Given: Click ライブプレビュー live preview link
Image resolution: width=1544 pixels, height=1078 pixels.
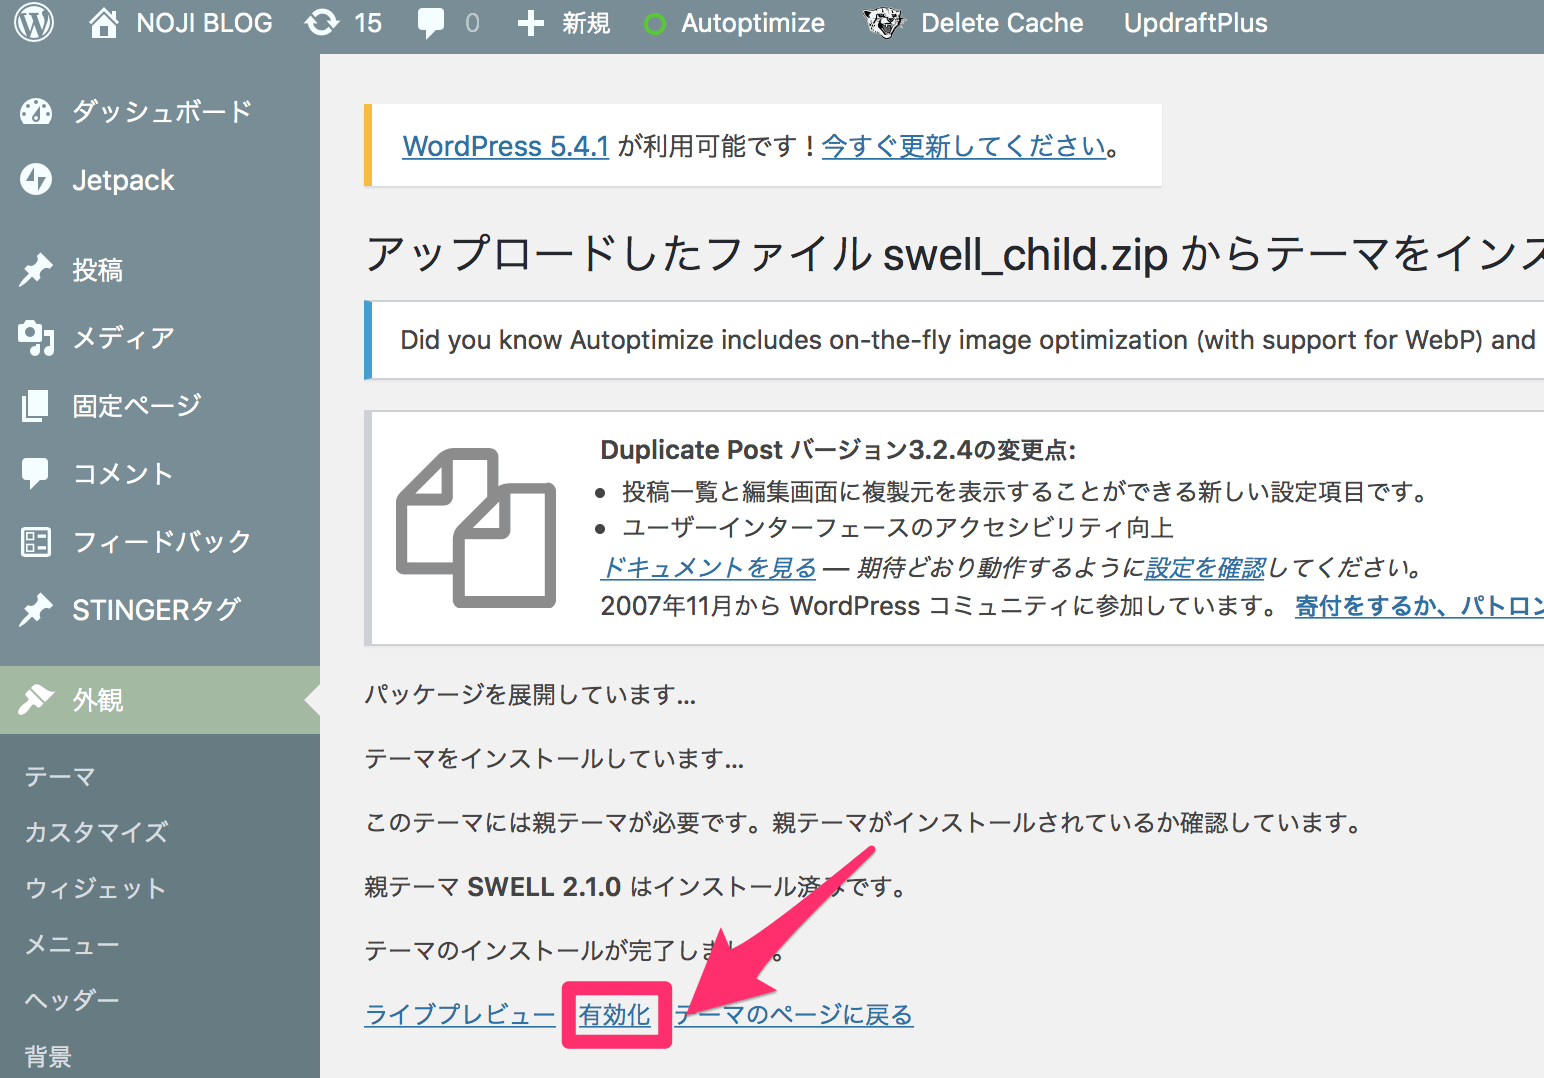Looking at the screenshot, I should coord(460,1015).
